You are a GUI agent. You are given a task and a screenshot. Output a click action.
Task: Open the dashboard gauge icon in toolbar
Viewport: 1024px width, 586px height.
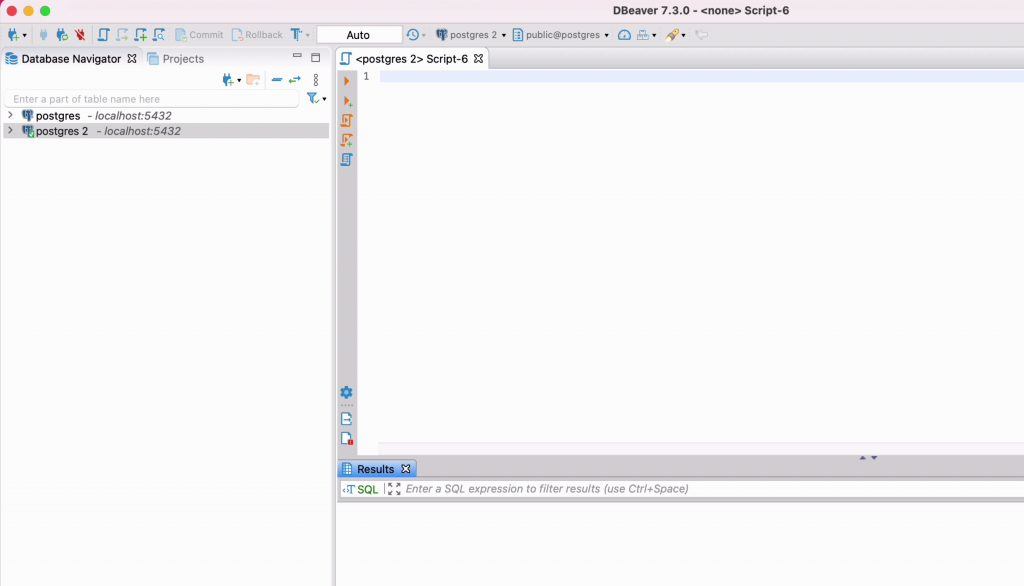pyautogui.click(x=624, y=35)
